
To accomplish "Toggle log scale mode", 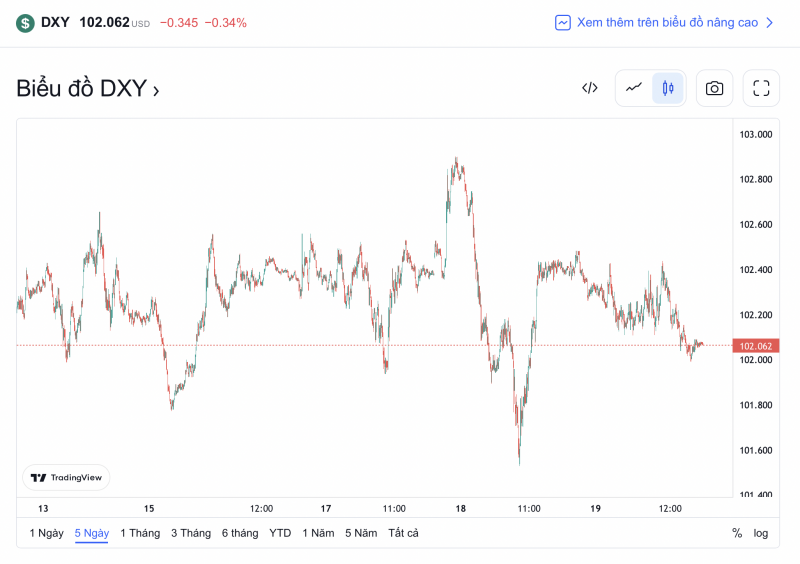I will 761,533.
